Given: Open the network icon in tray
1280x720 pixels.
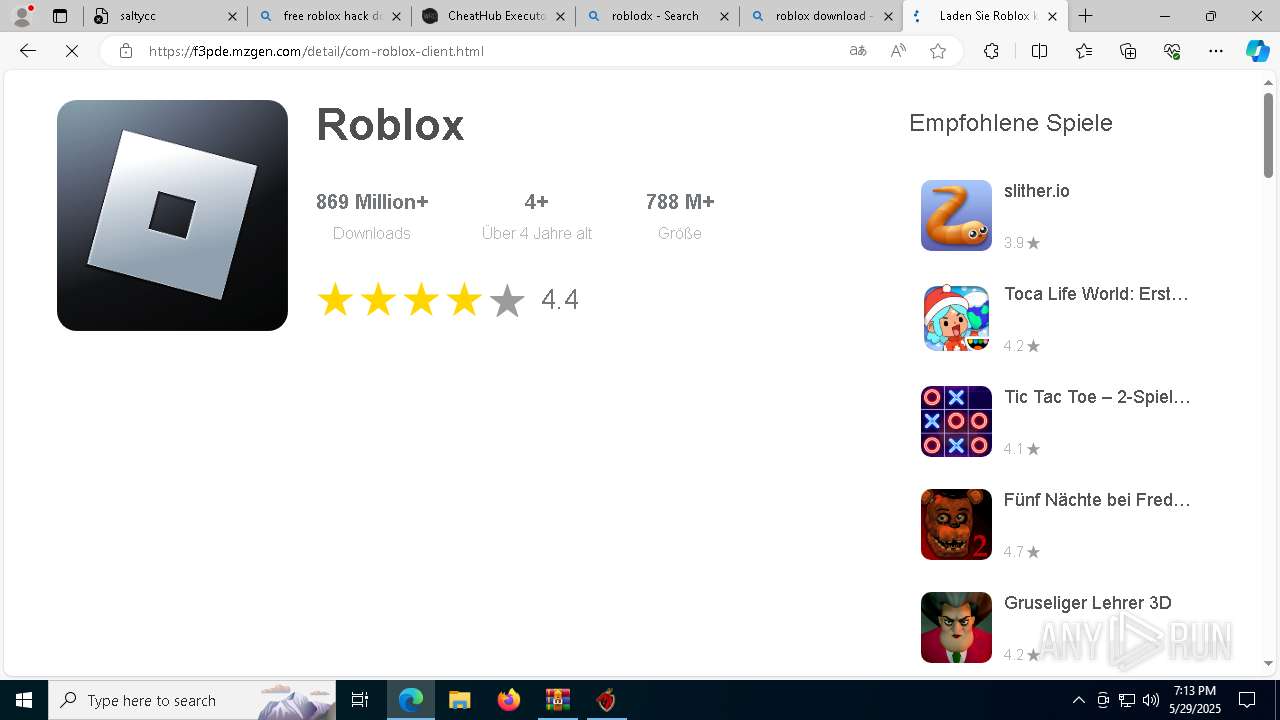Looking at the screenshot, I should 1127,700.
